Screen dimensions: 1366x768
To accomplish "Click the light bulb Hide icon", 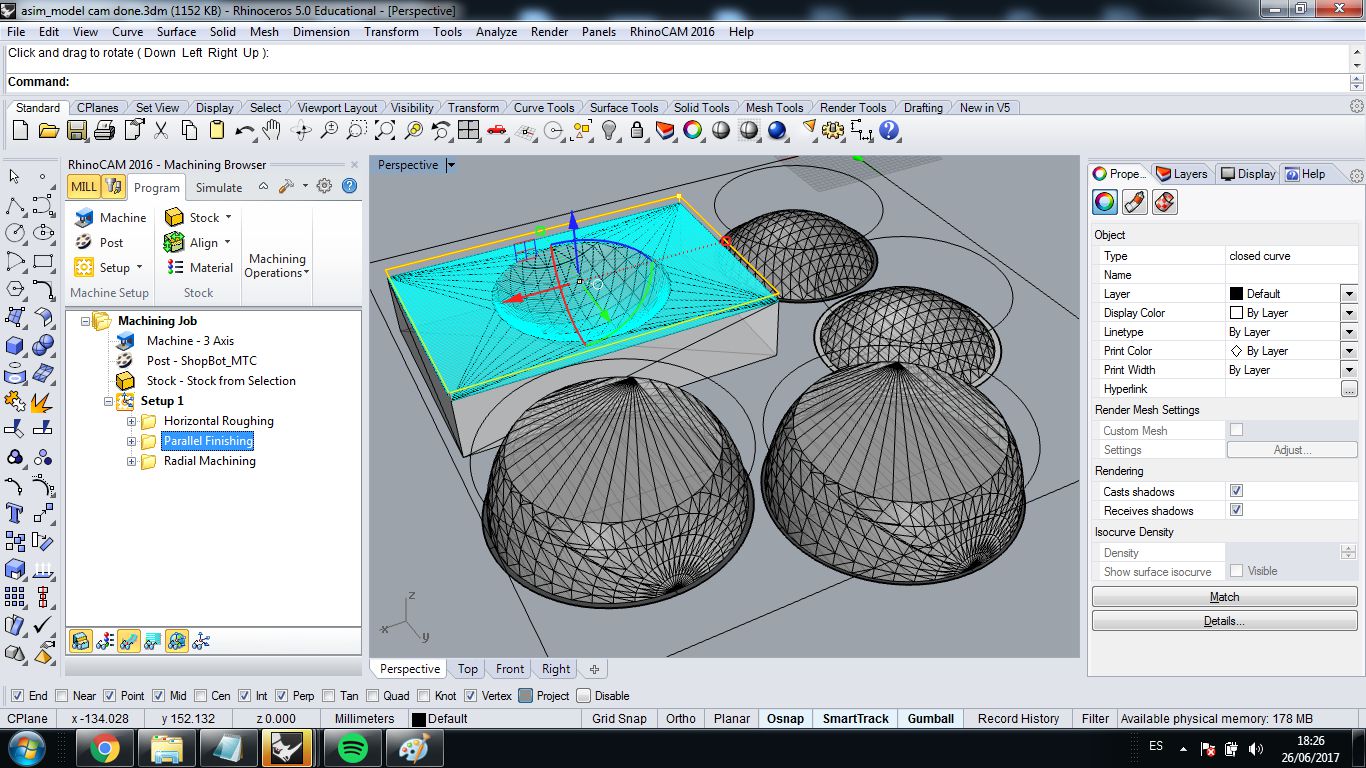I will click(x=609, y=130).
